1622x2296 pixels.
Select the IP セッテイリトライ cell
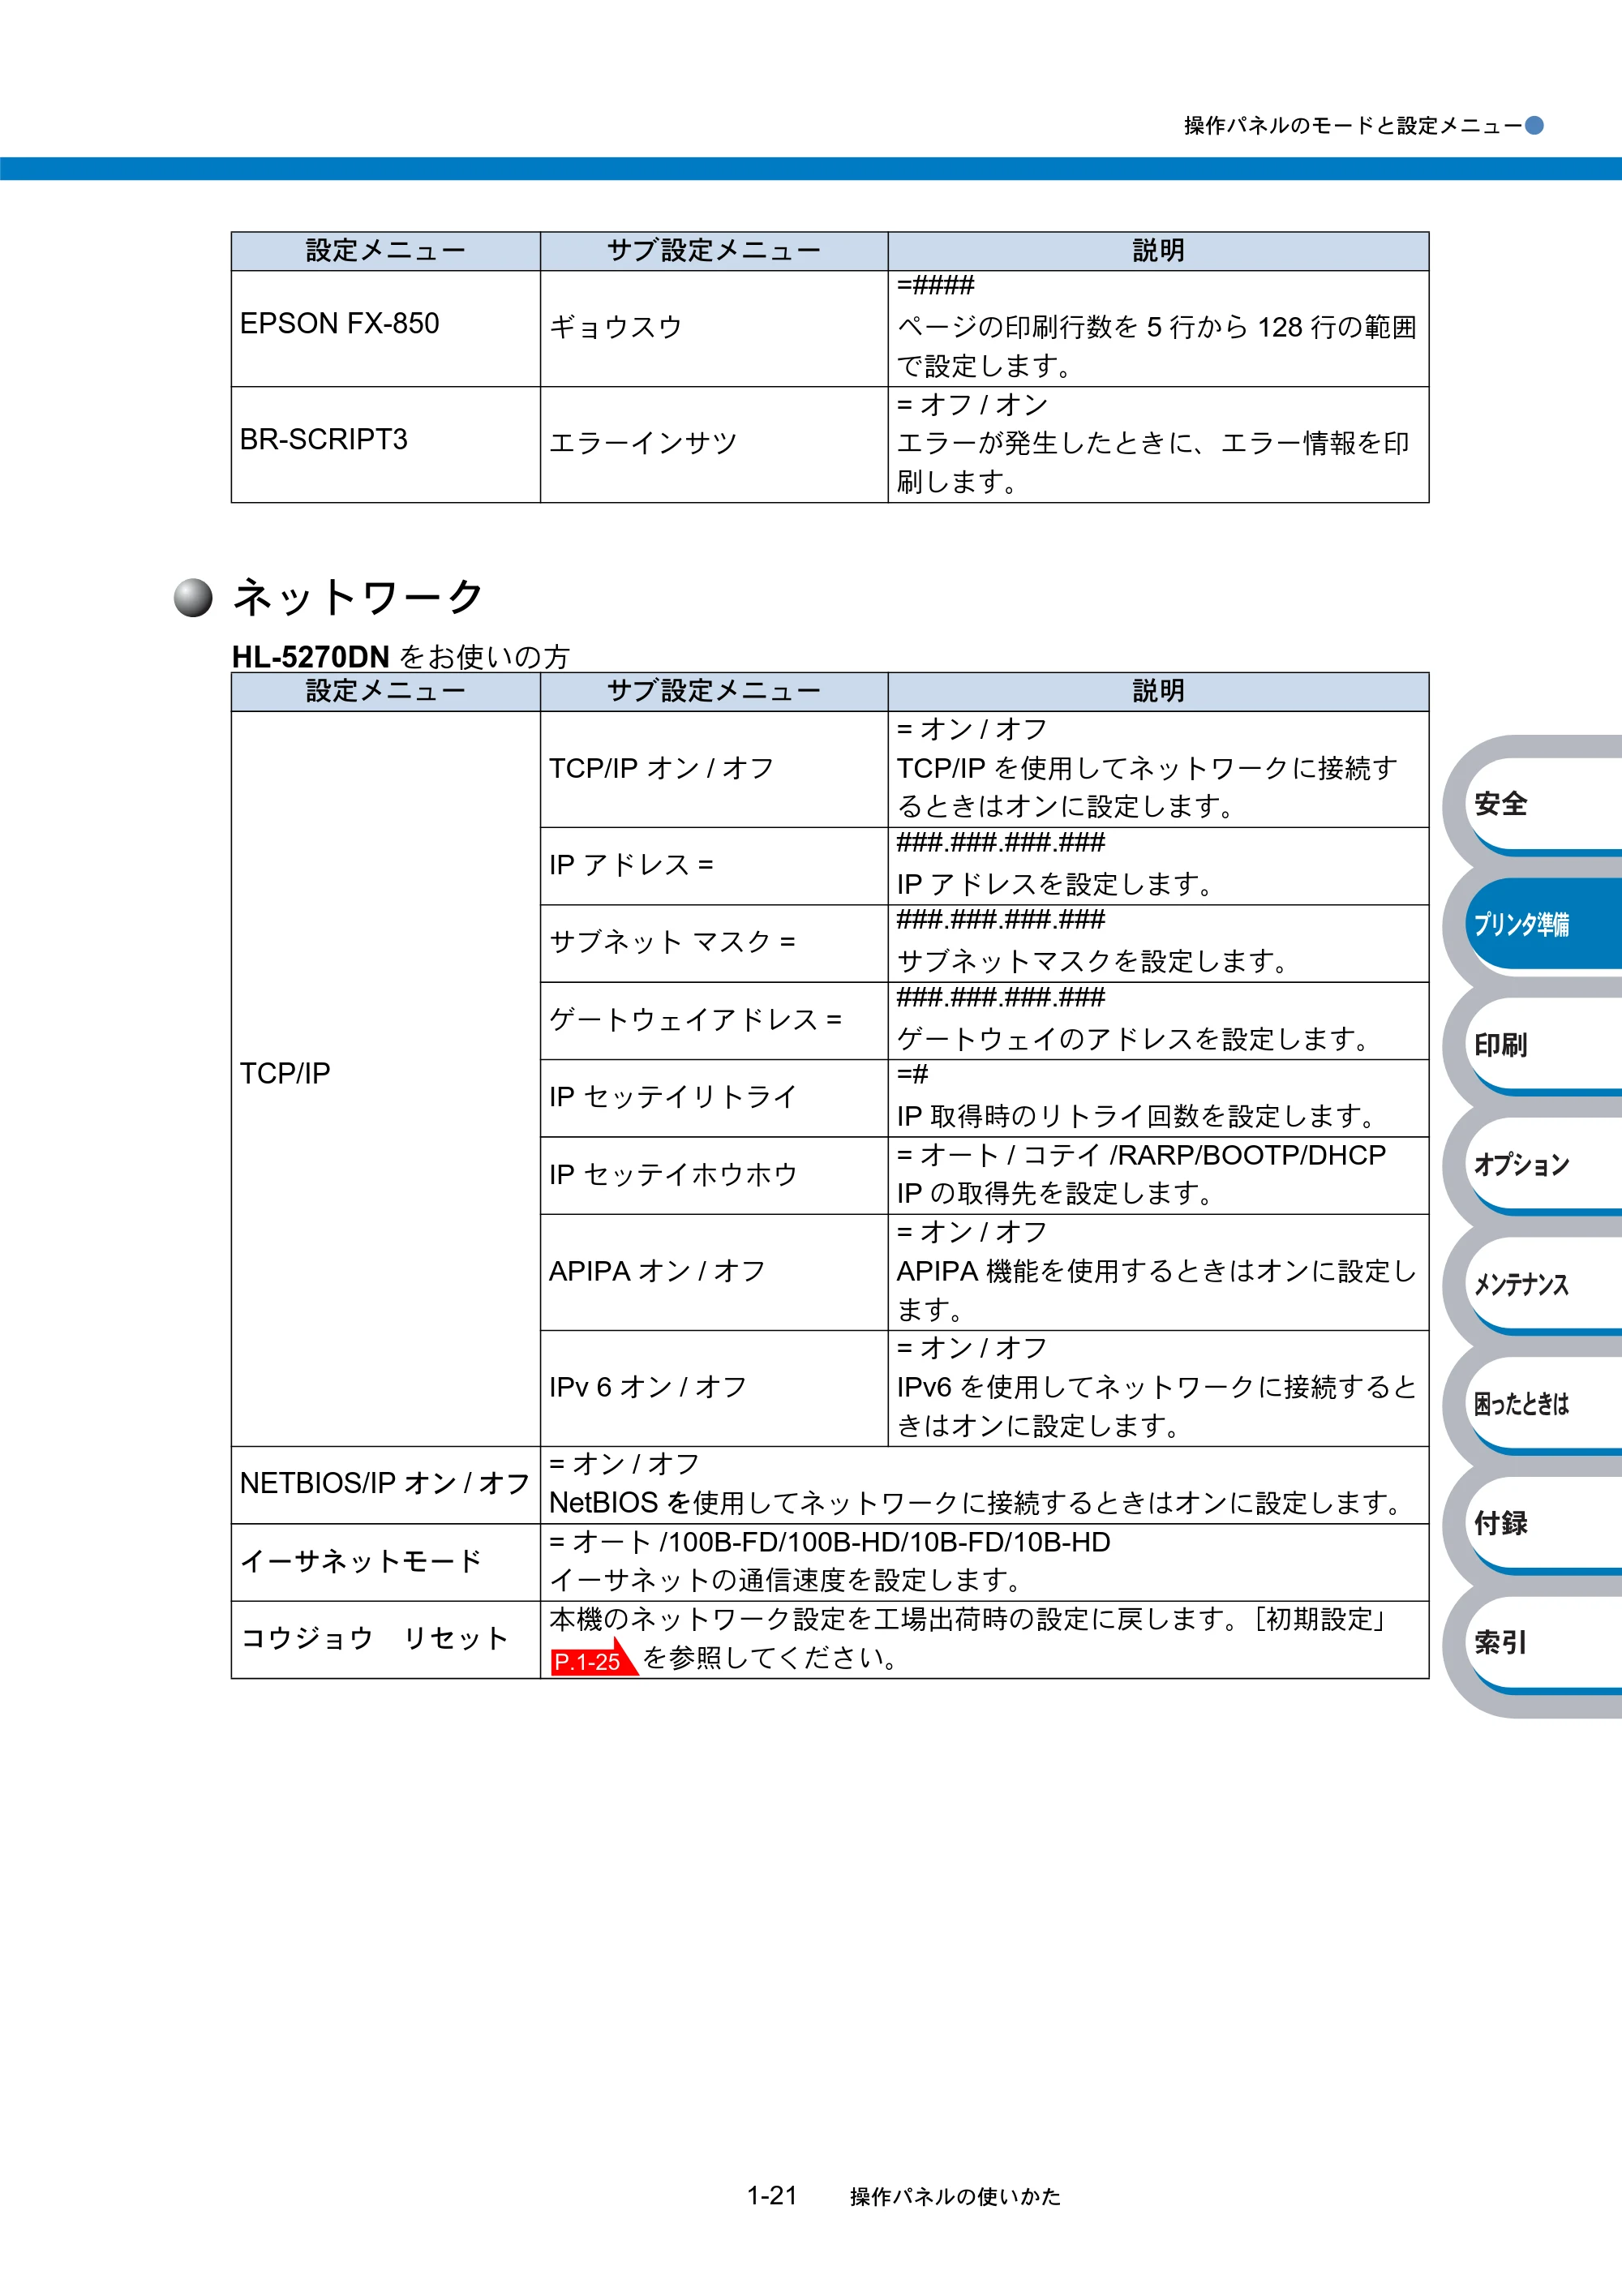pyautogui.click(x=714, y=1098)
